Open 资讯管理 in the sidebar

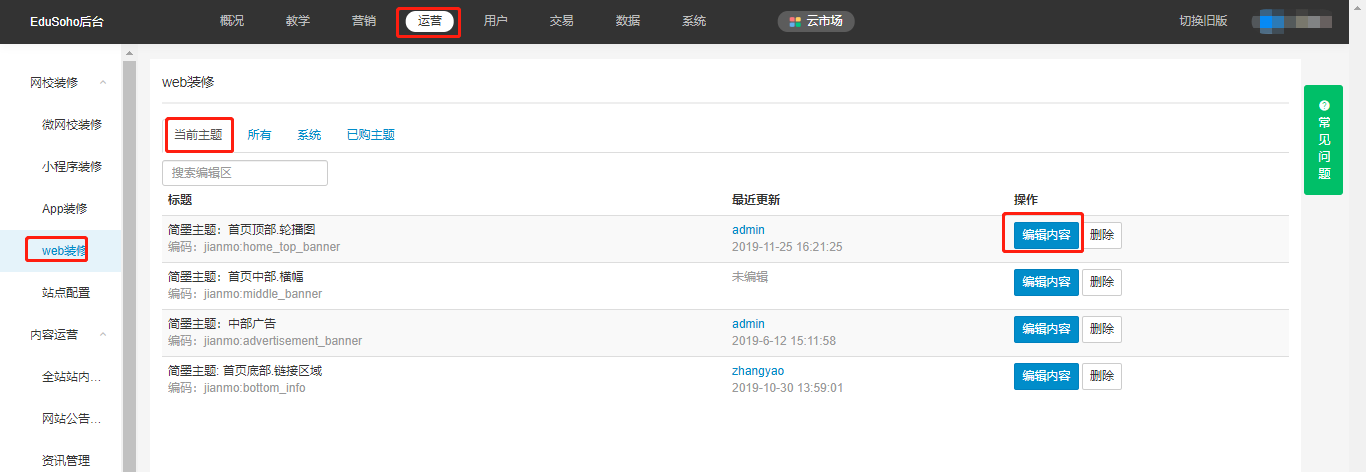66,461
